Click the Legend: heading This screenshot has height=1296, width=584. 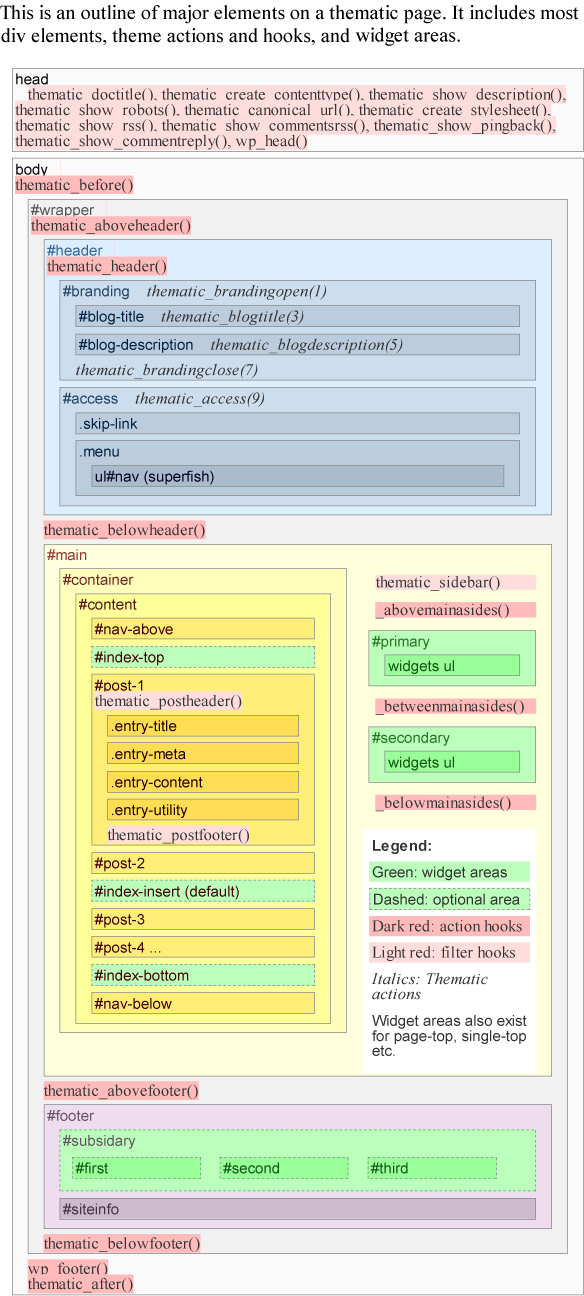(402, 845)
